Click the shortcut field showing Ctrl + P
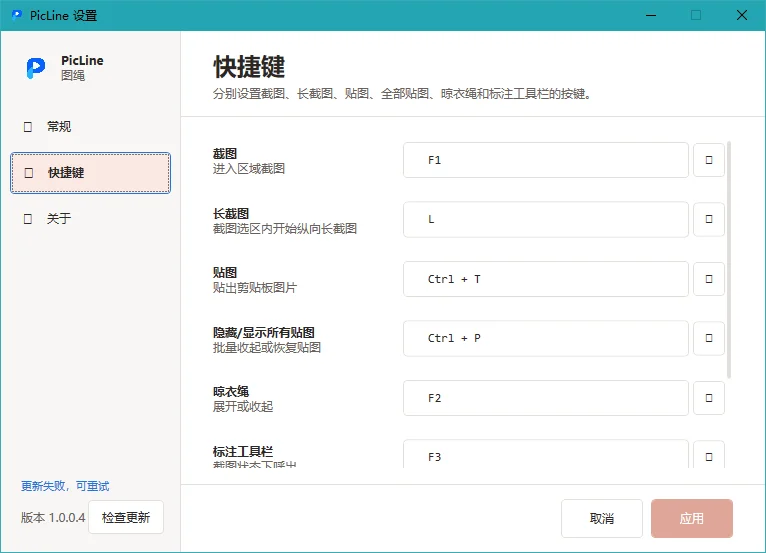The height and width of the screenshot is (553, 766). pos(546,338)
